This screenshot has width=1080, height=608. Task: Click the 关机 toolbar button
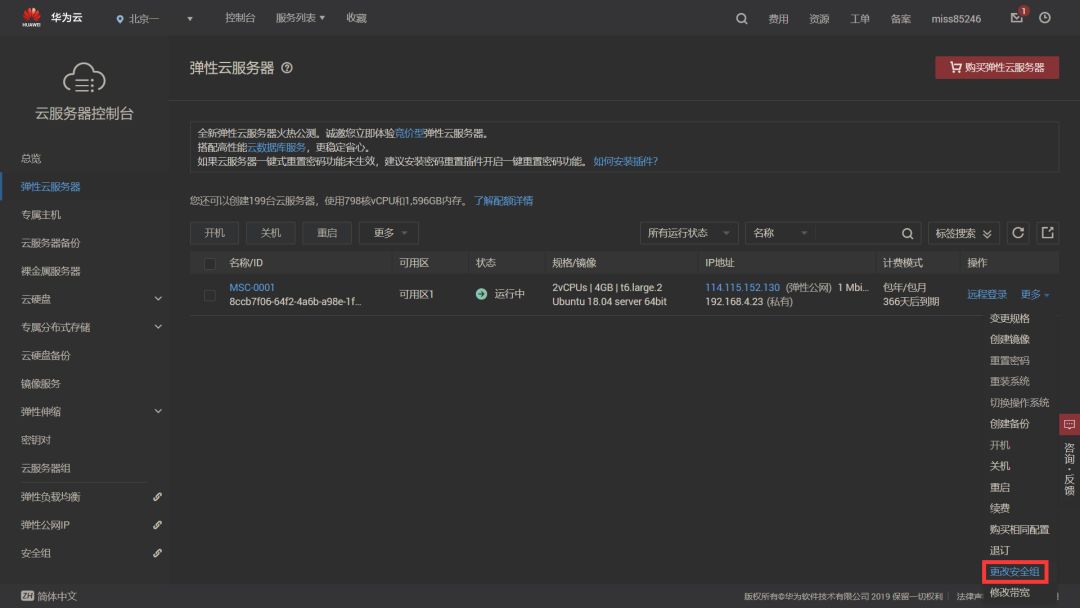271,233
